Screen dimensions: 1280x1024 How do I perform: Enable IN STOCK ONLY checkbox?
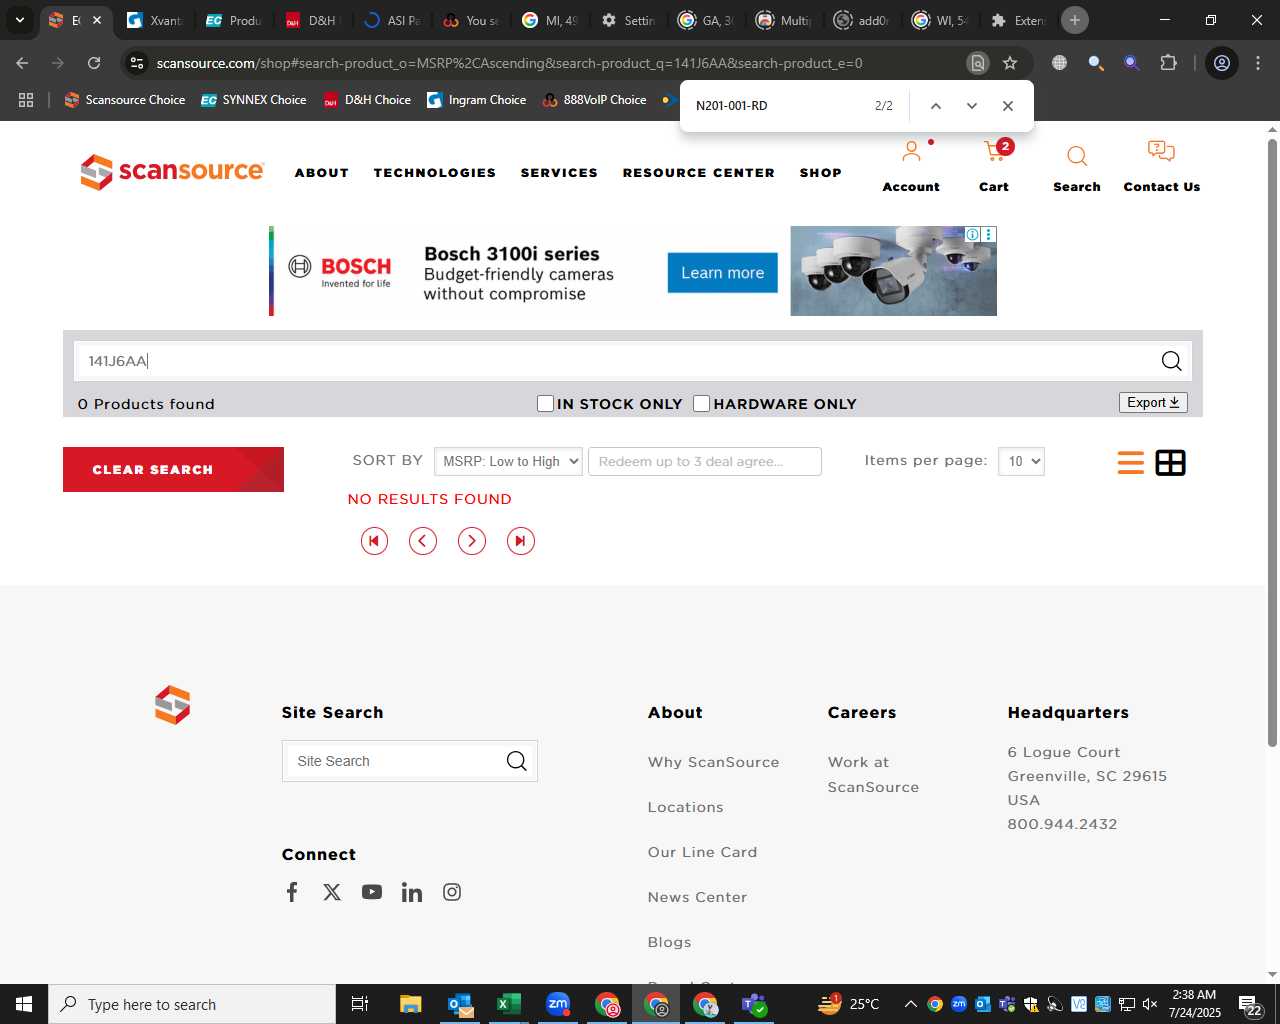(x=545, y=403)
